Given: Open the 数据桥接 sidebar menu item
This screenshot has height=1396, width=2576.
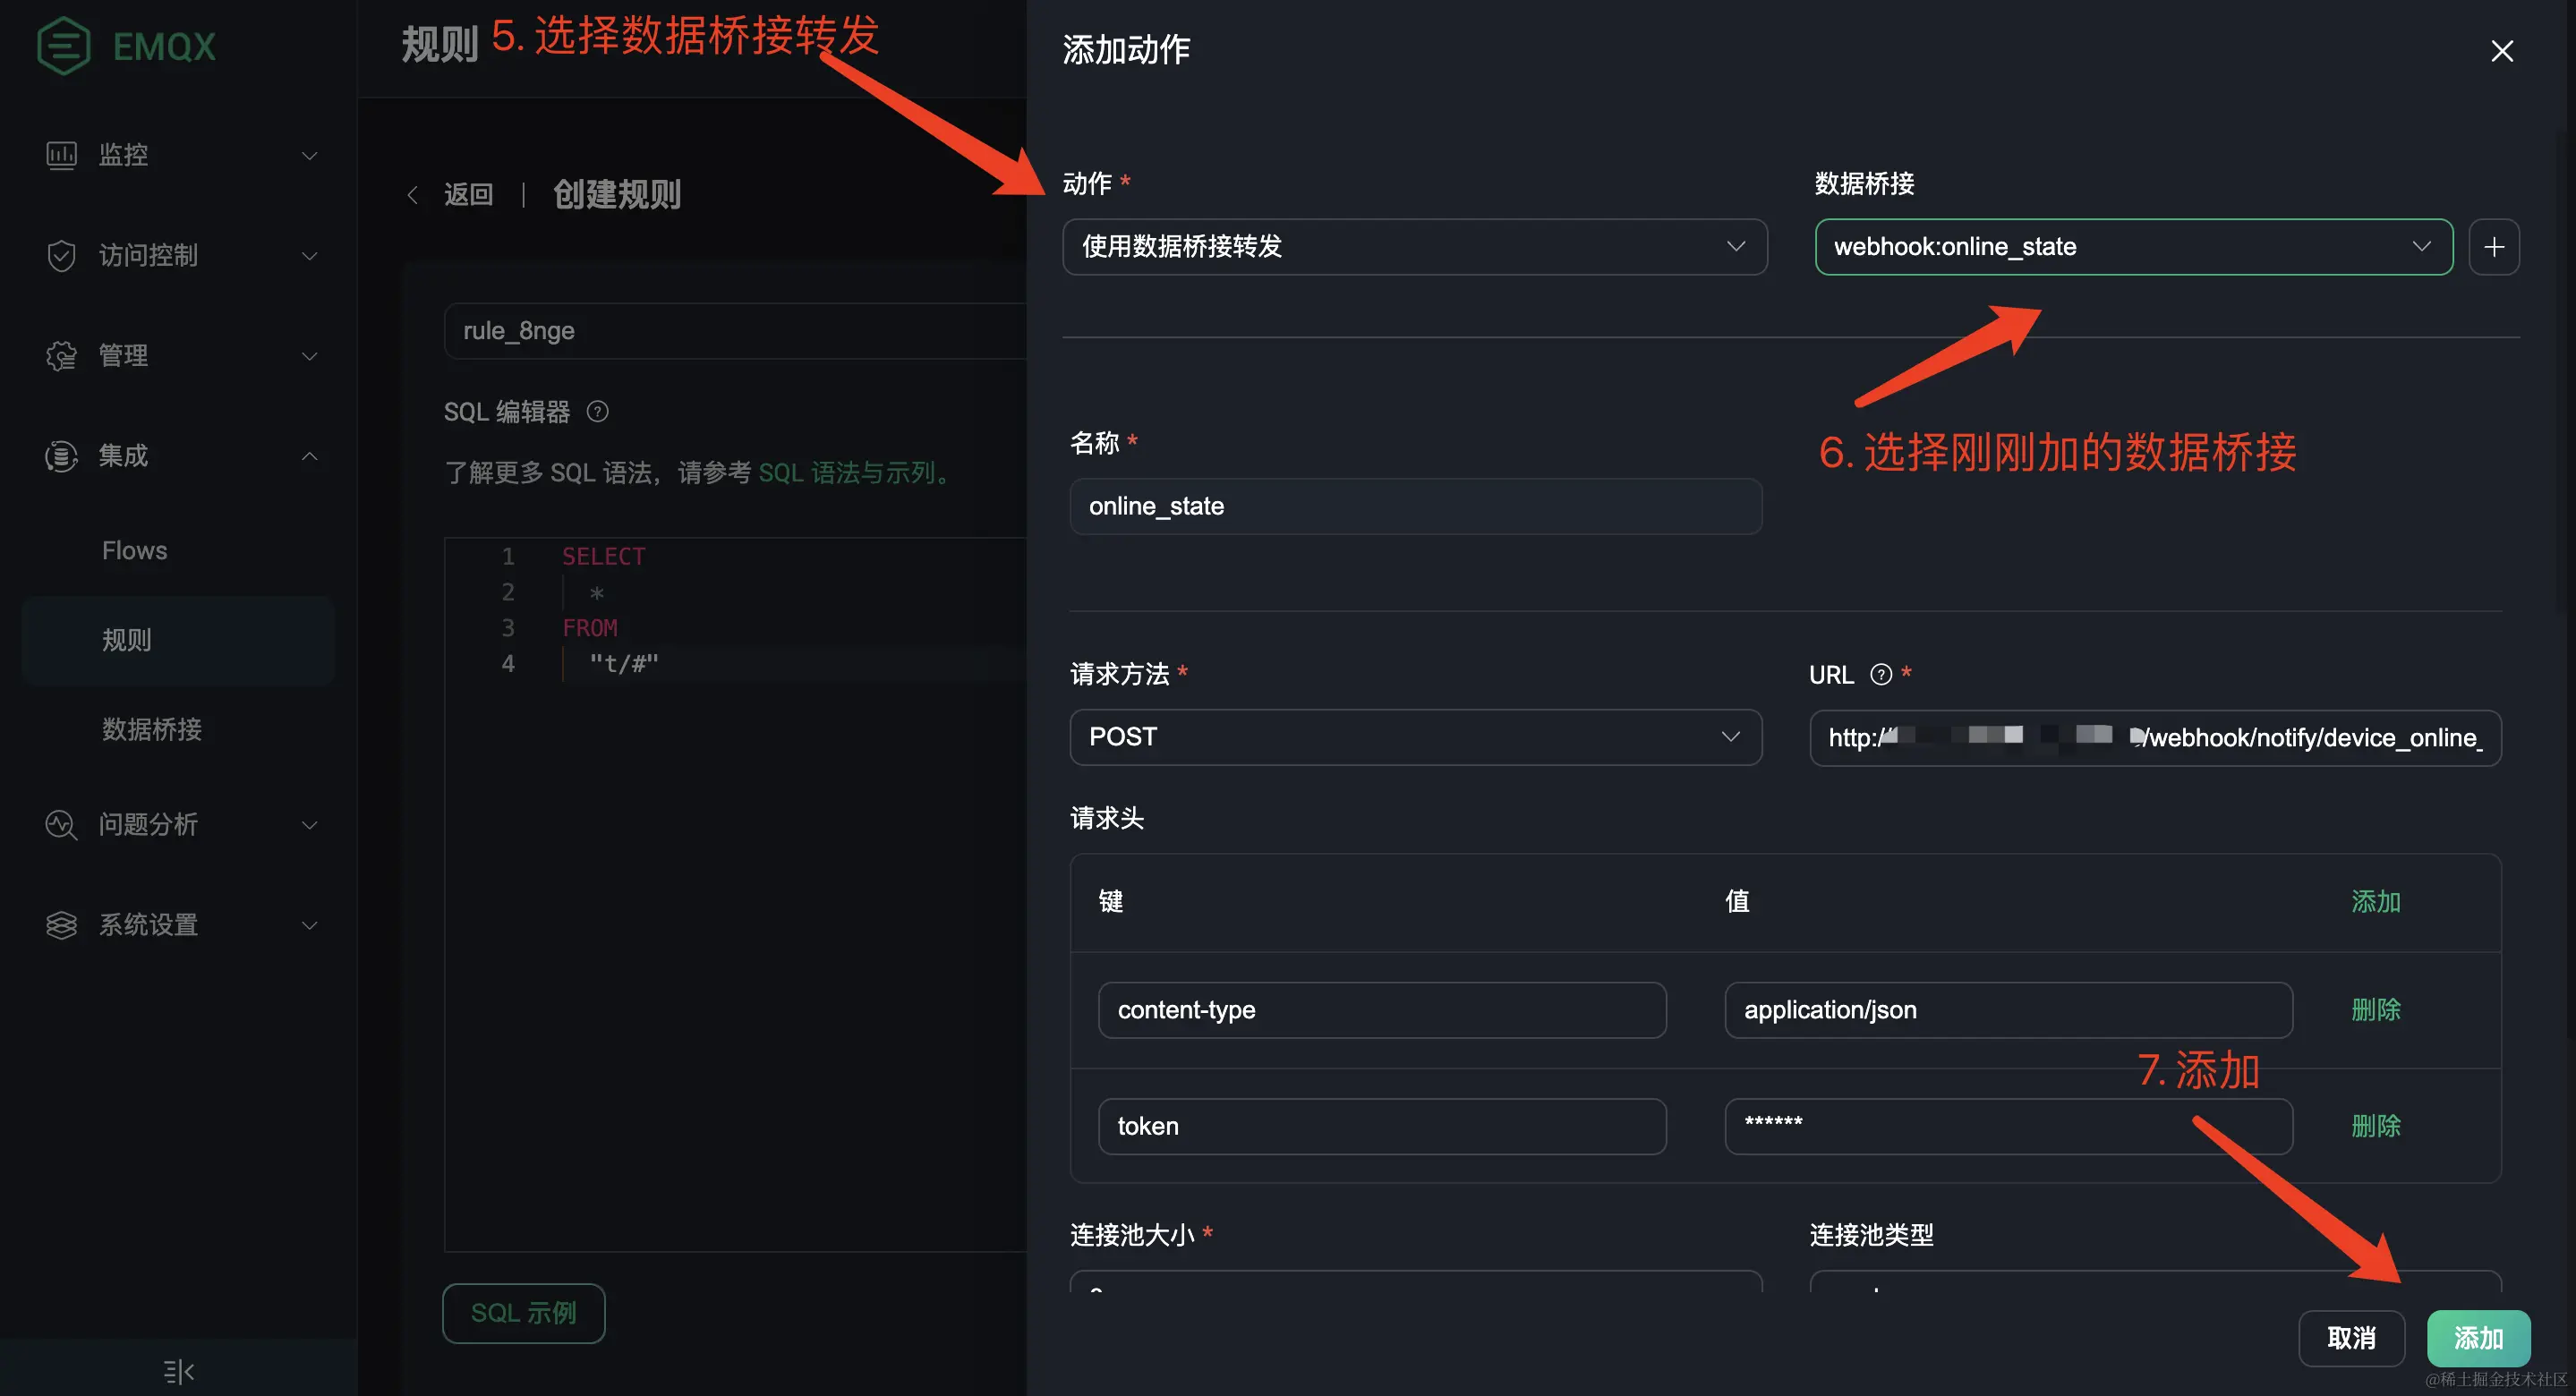Looking at the screenshot, I should coord(152,730).
